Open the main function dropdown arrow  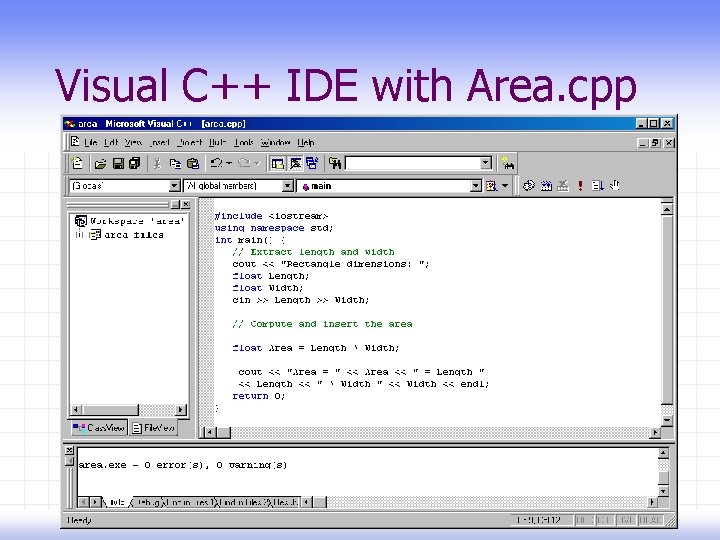click(476, 186)
